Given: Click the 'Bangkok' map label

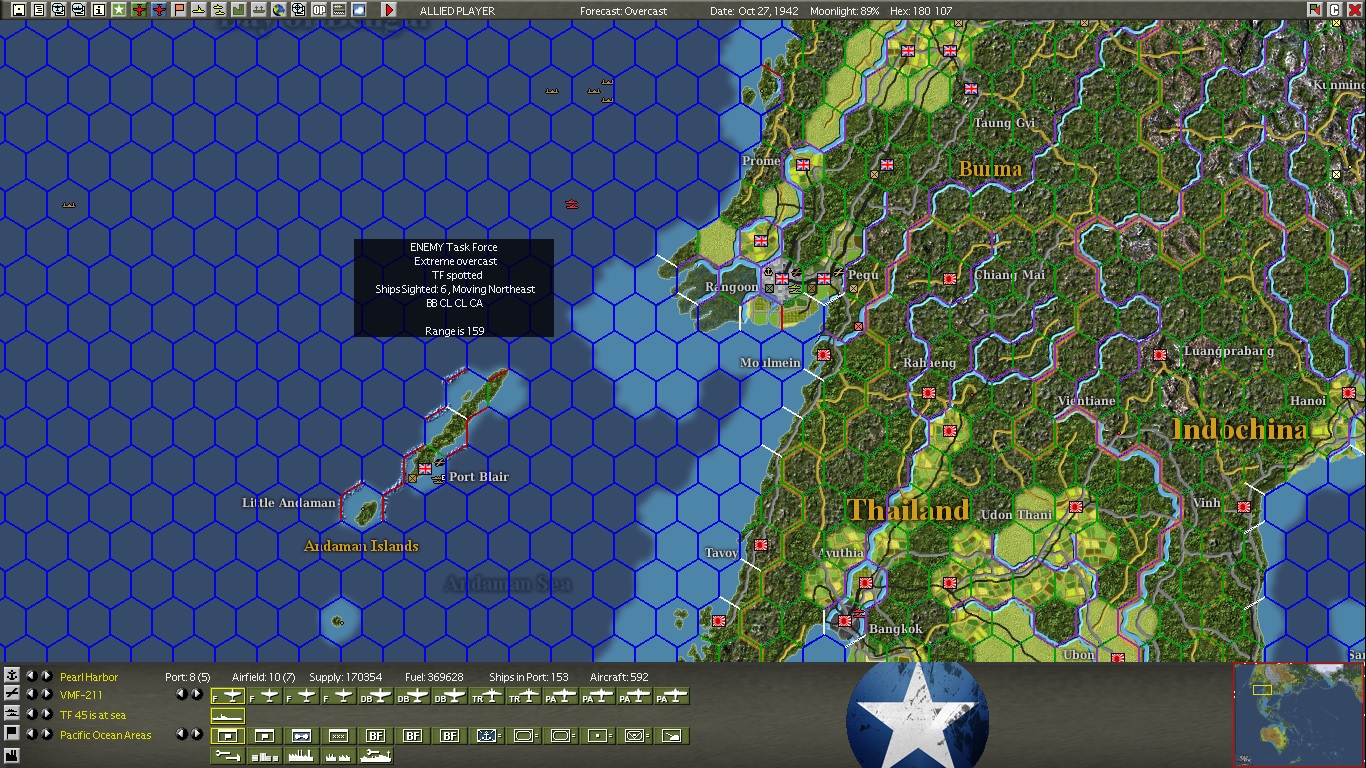Looking at the screenshot, I should click(896, 629).
